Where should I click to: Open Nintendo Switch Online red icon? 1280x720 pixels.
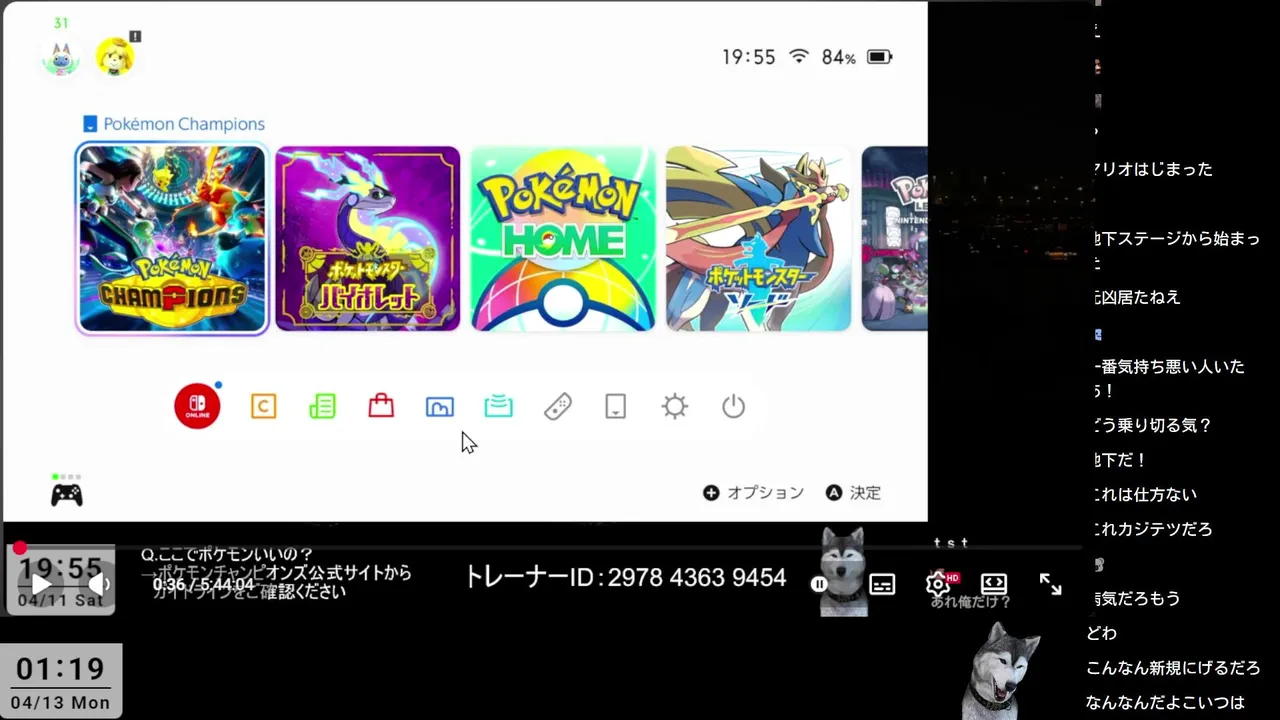point(197,406)
